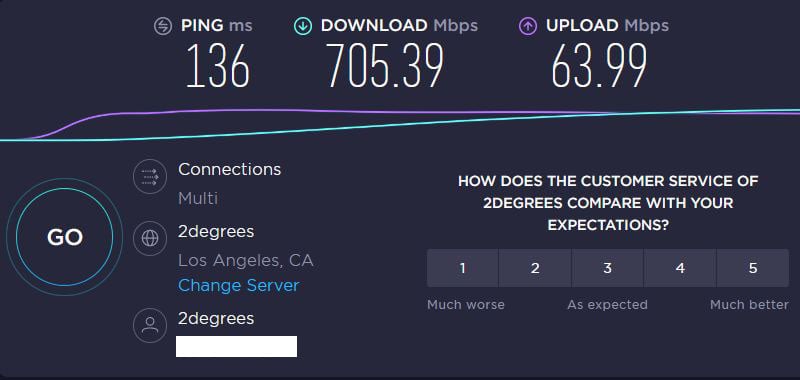The height and width of the screenshot is (380, 800).
Task: Click the purple upload arrow icon
Action: [x=528, y=26]
